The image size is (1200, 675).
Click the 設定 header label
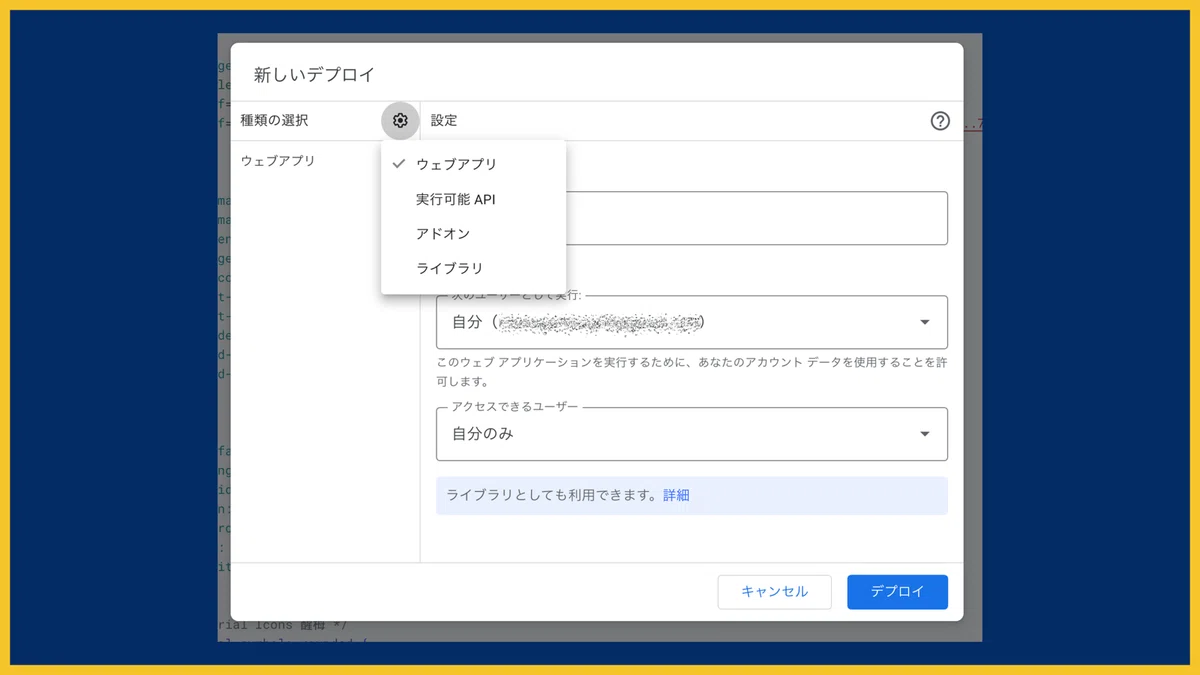(x=444, y=120)
